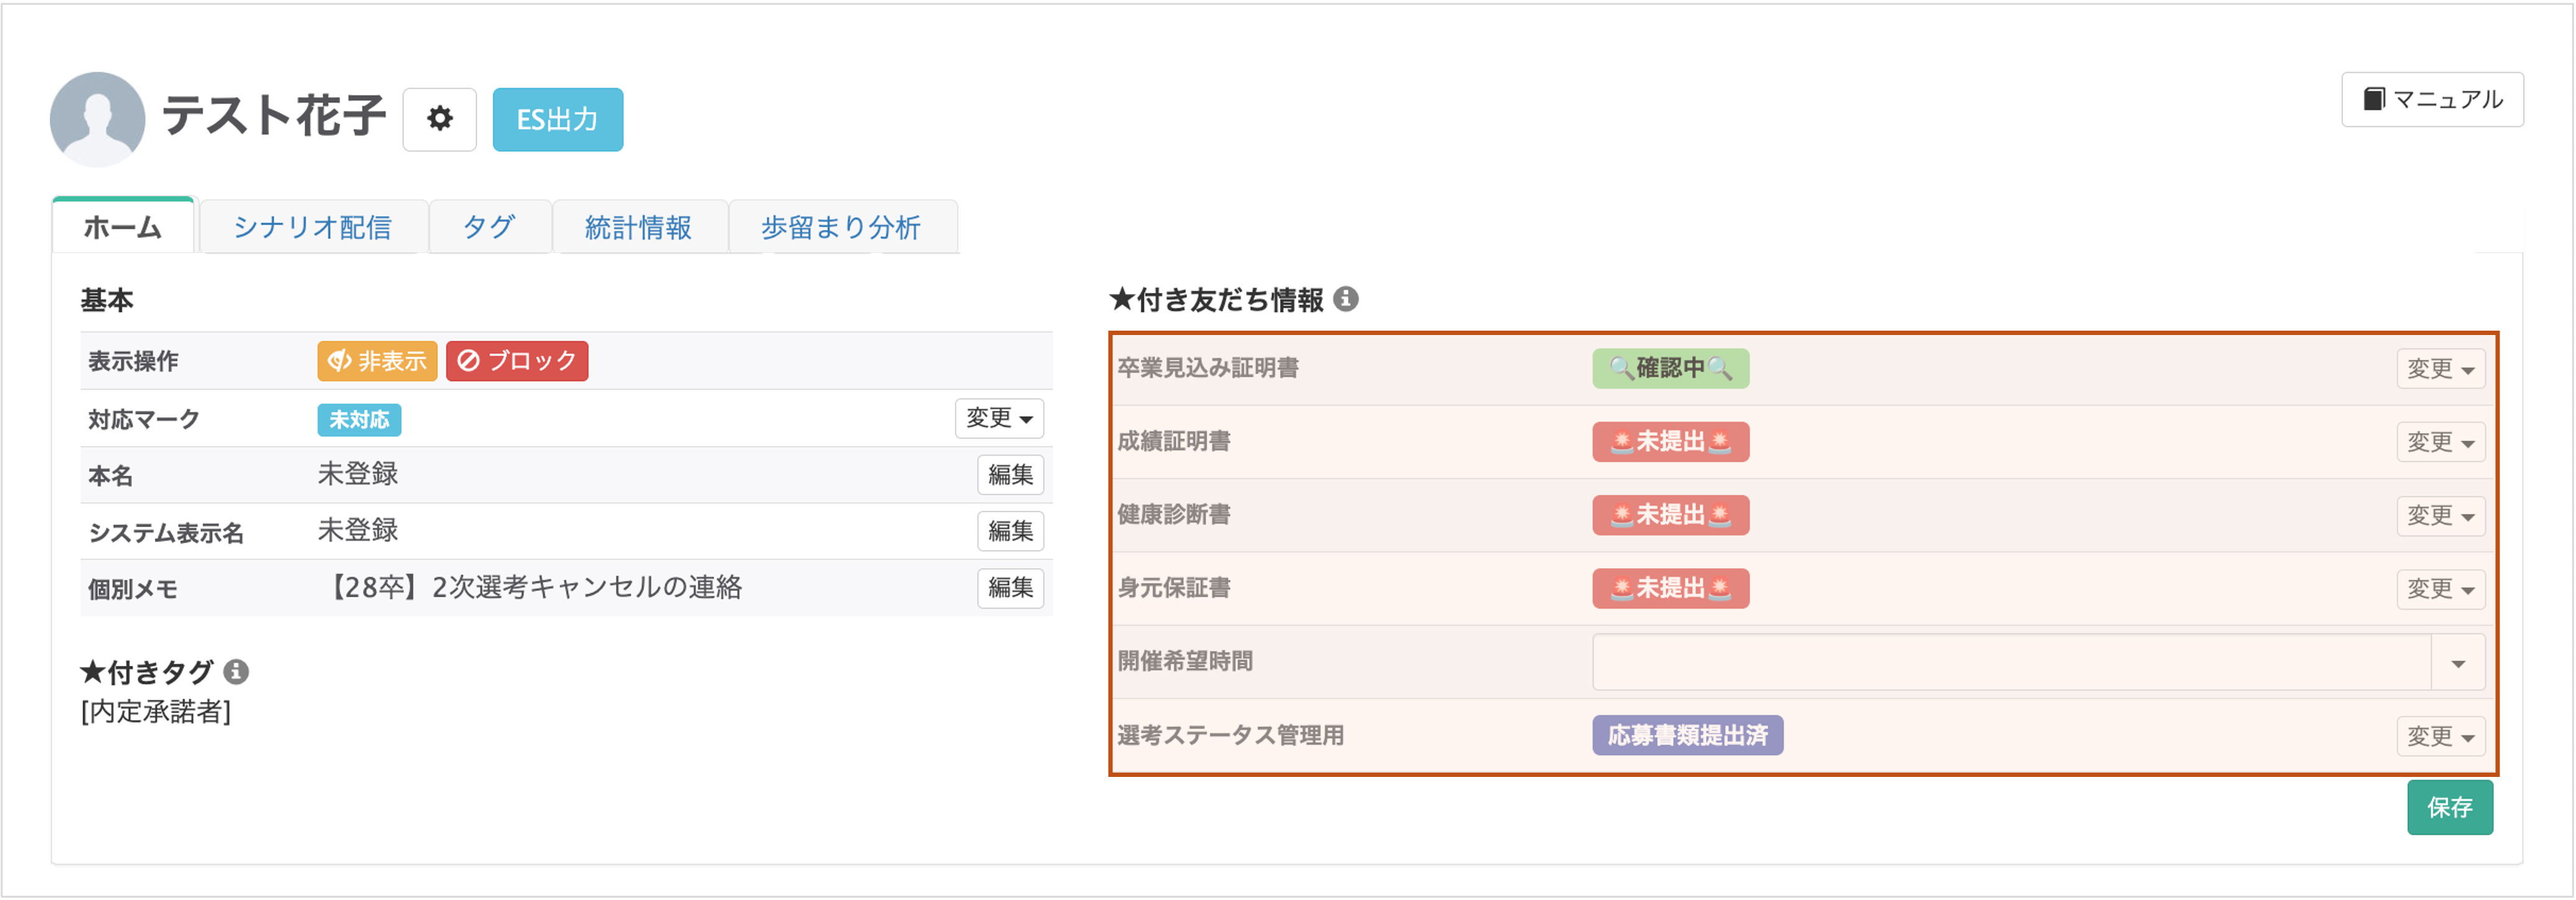Switch to the シナリオ配信 tab

tap(312, 227)
